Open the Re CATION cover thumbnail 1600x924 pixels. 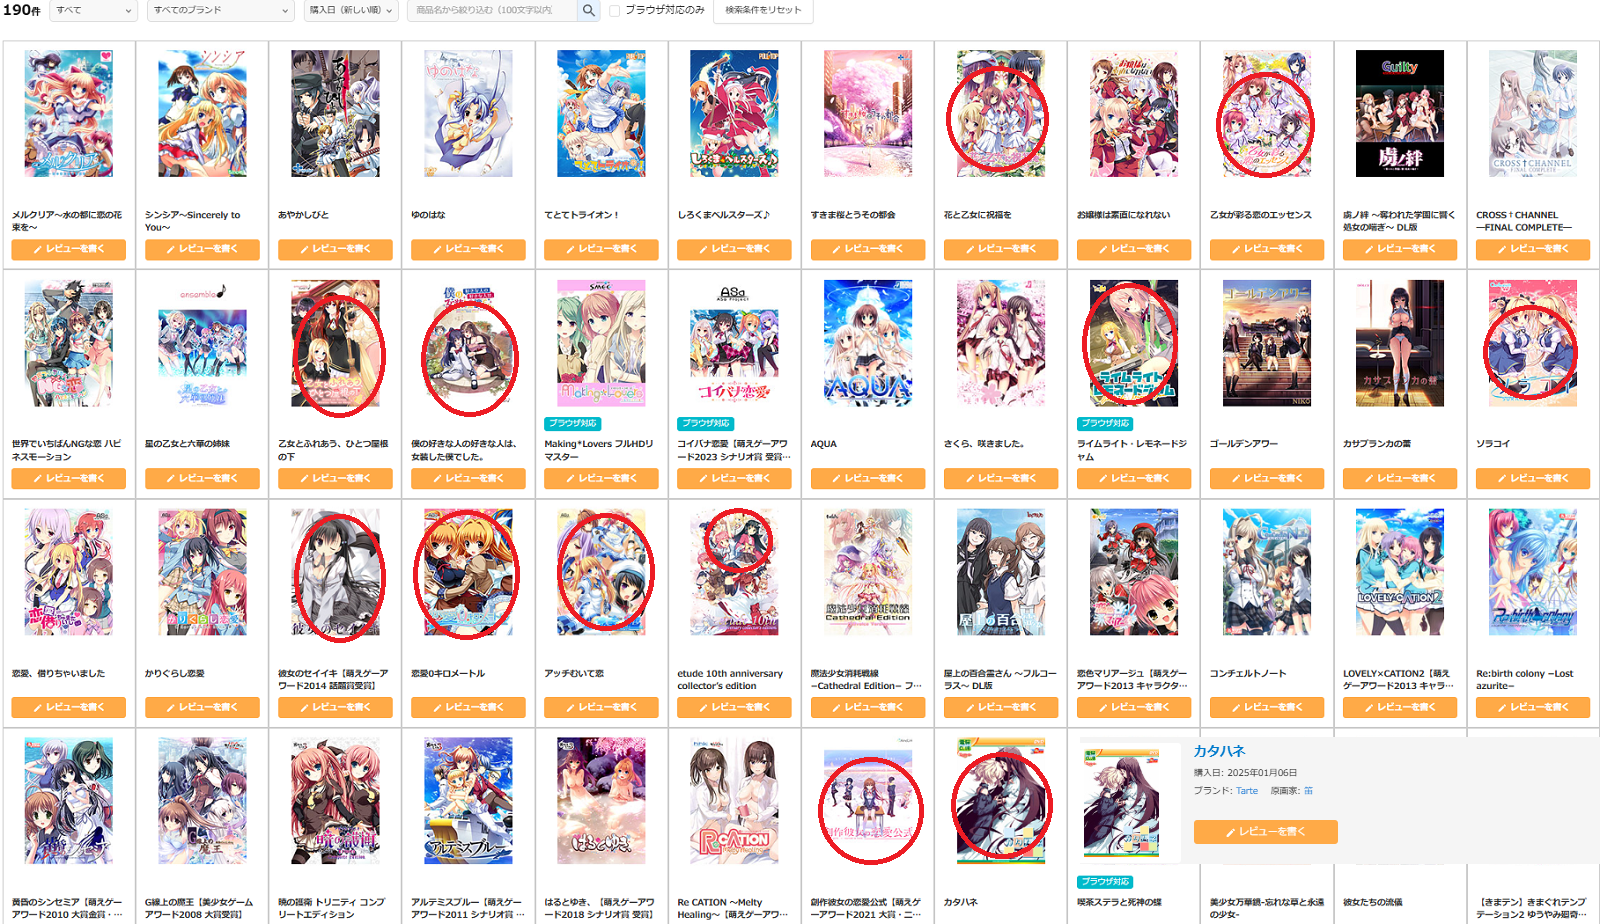[x=734, y=801]
